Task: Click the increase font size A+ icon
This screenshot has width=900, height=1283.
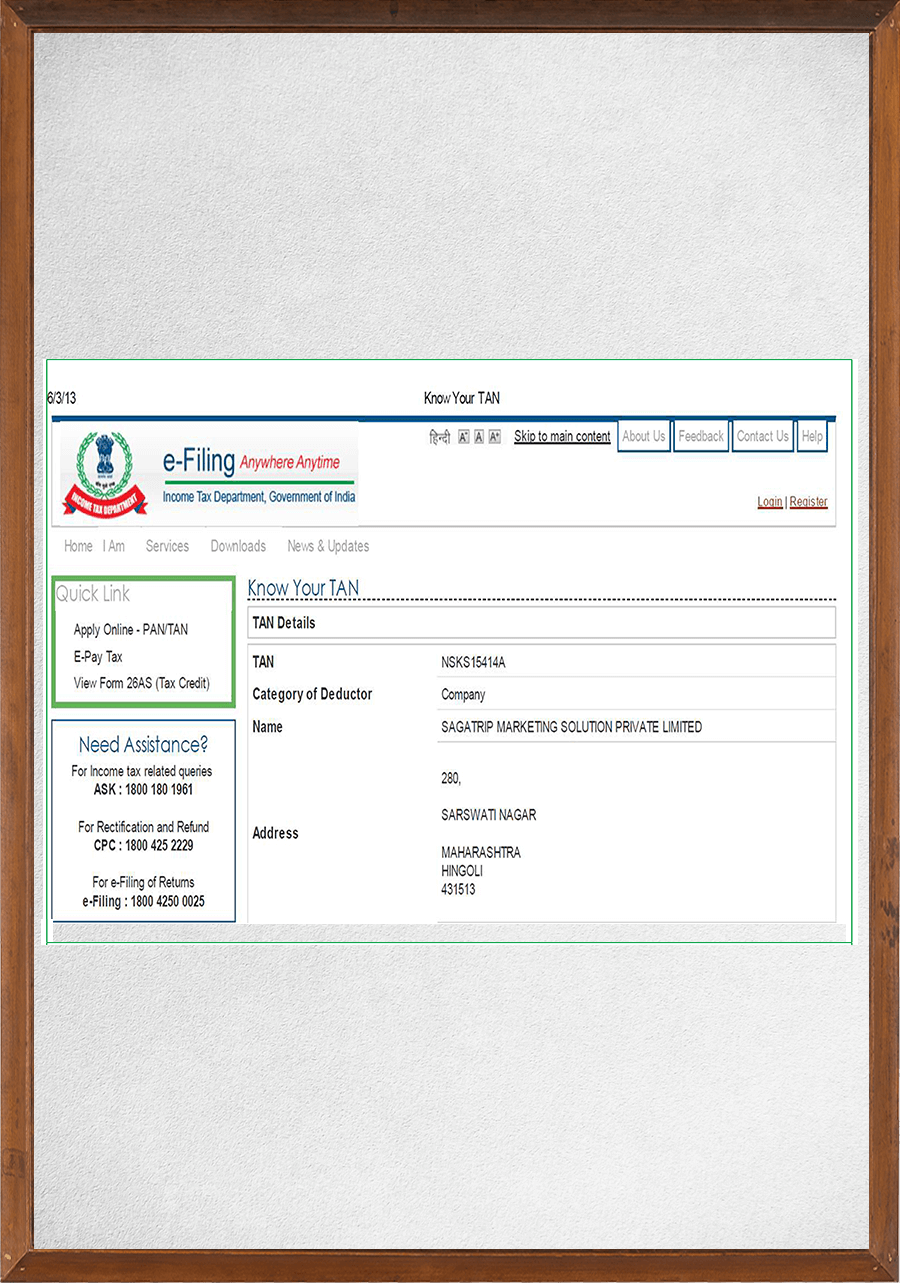Action: tap(494, 437)
